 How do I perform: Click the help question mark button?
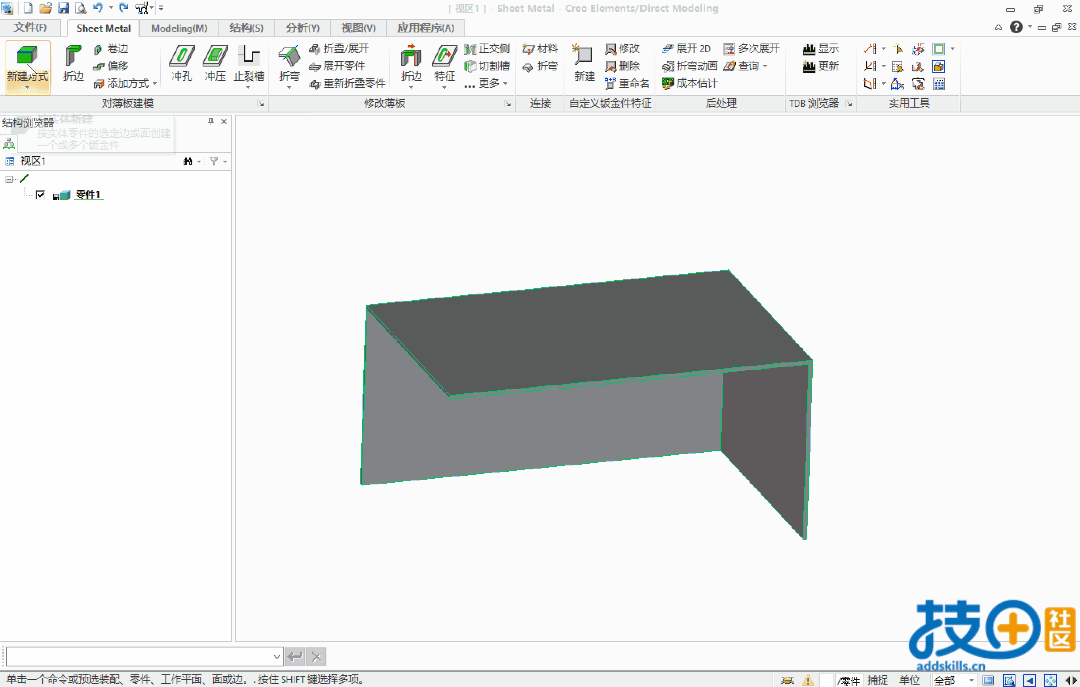coord(1016,27)
